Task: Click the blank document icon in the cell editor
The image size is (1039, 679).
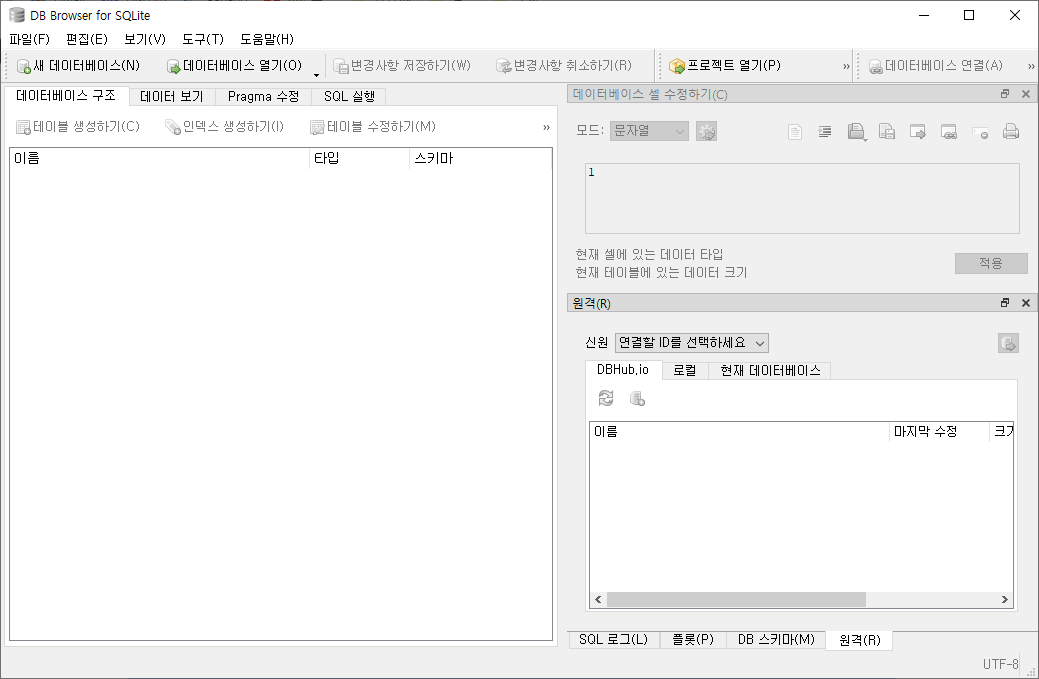Action: tap(794, 132)
